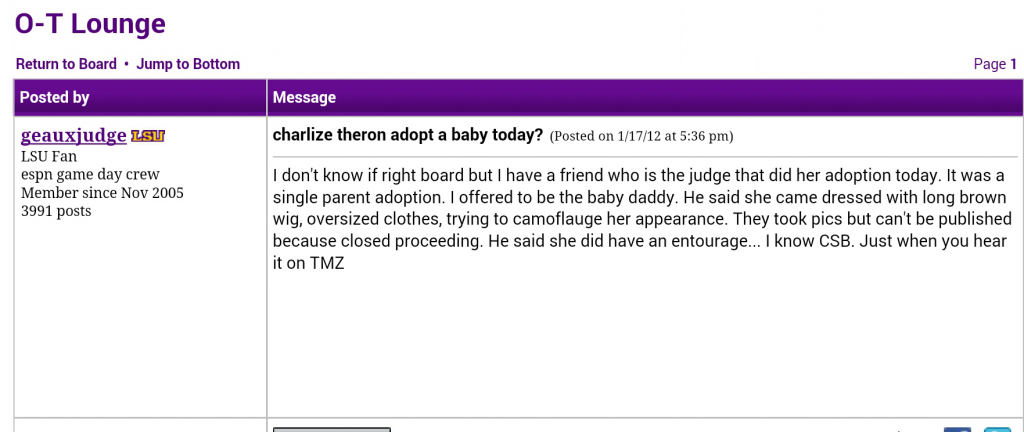Share the post via Facebook icon
This screenshot has height=432, width=1024.
[957, 429]
